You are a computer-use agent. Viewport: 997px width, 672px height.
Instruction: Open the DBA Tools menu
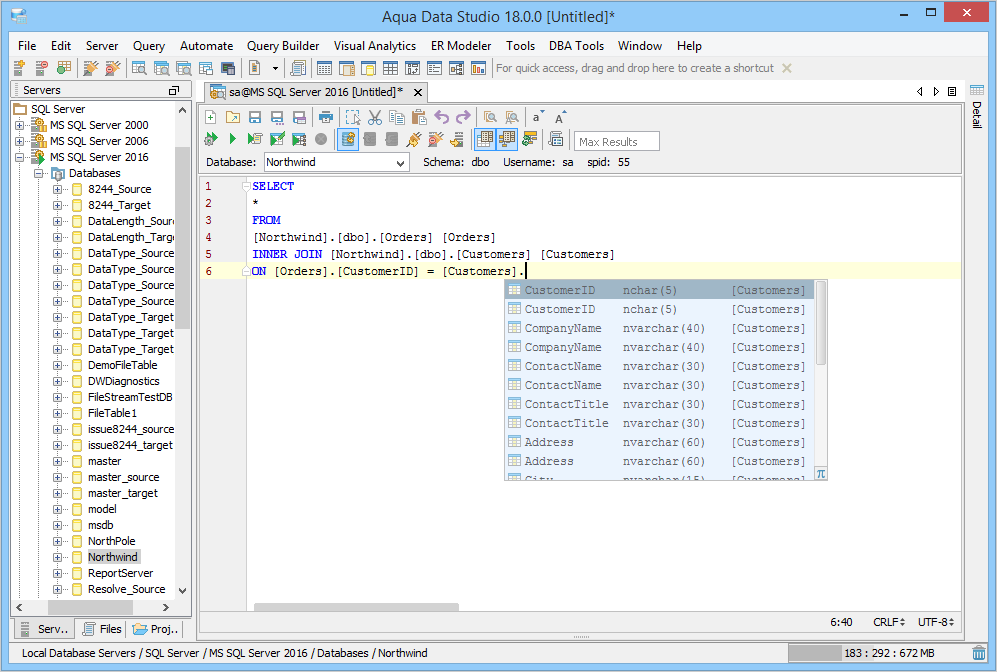(576, 46)
